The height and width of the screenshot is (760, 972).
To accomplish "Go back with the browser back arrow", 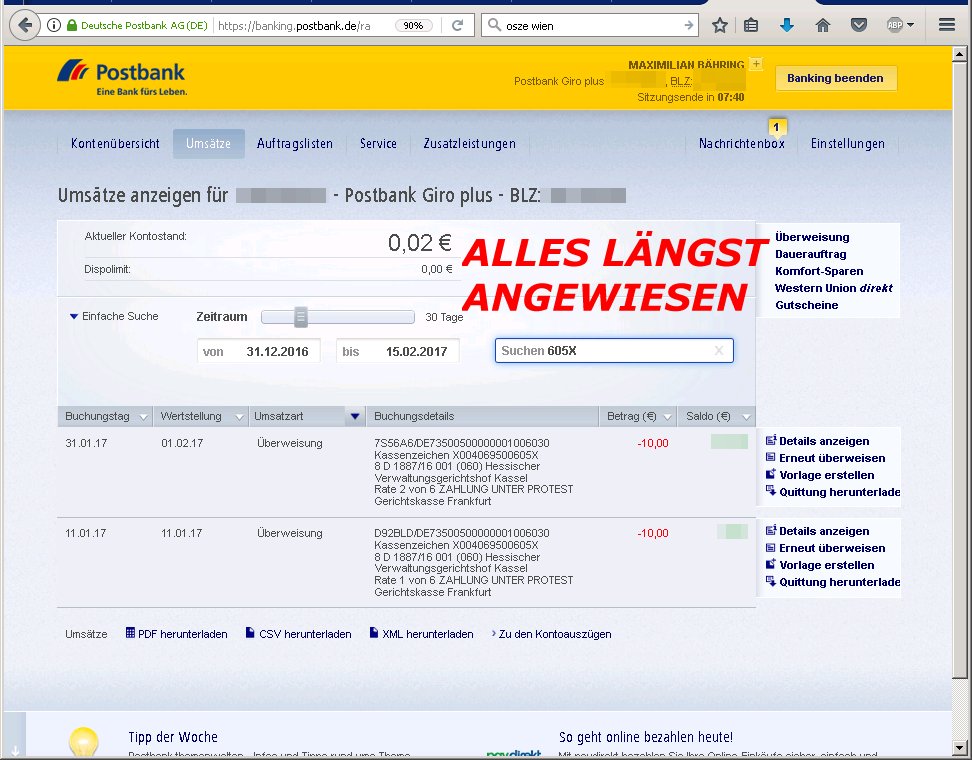I will coord(25,25).
